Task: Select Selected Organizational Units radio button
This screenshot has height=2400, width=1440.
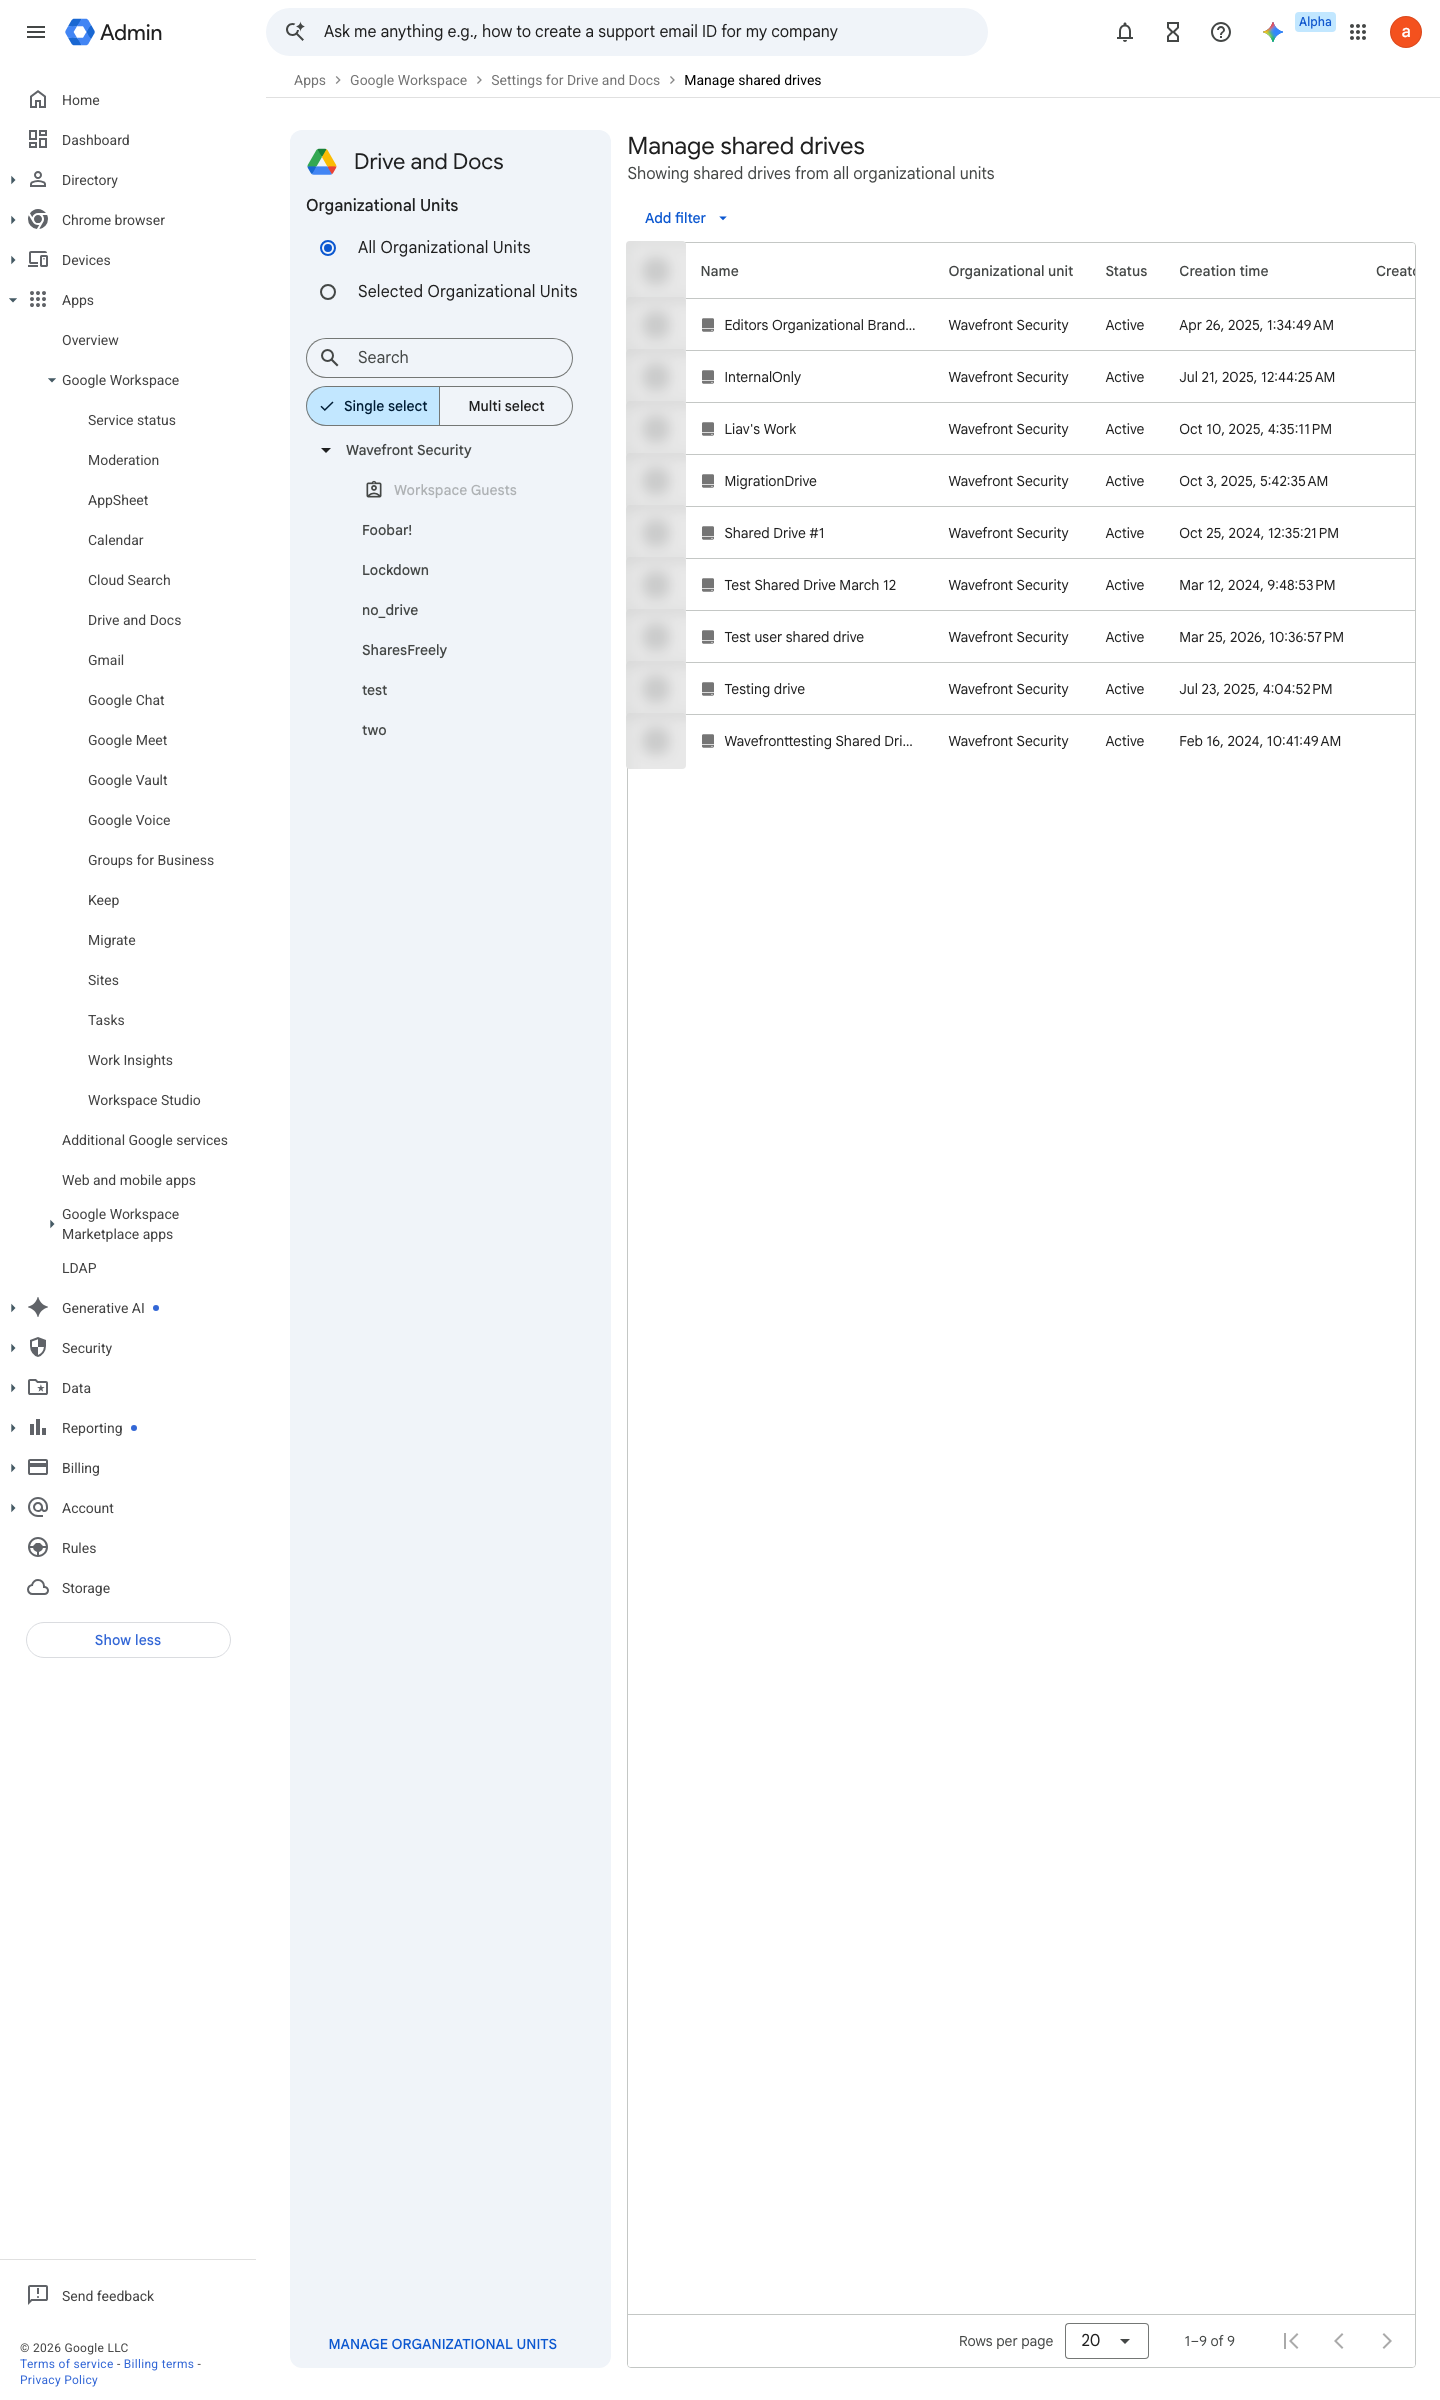Action: click(328, 292)
